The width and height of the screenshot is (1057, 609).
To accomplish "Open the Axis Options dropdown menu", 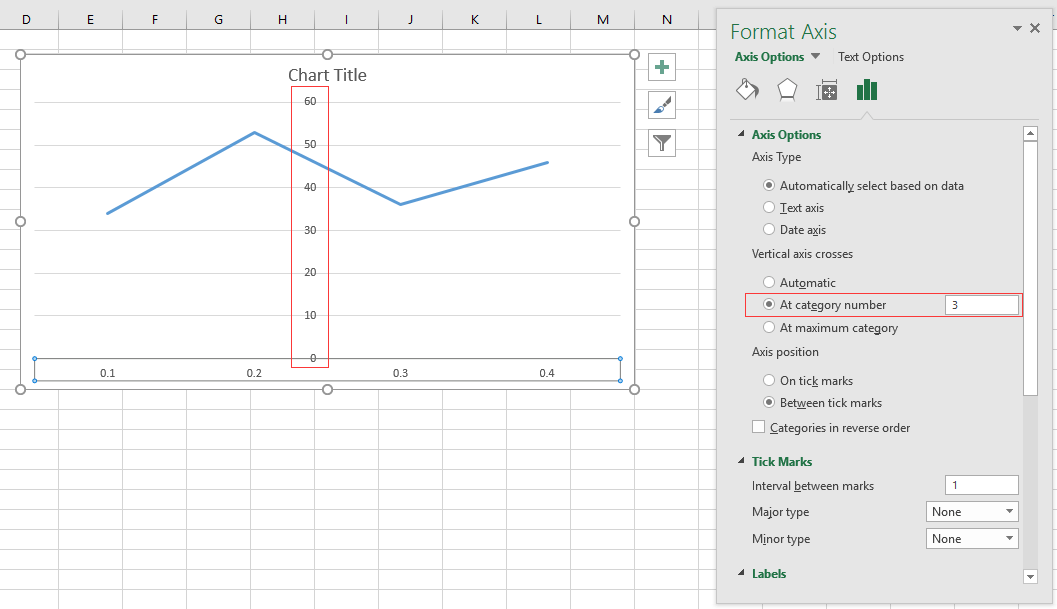I will (x=777, y=57).
